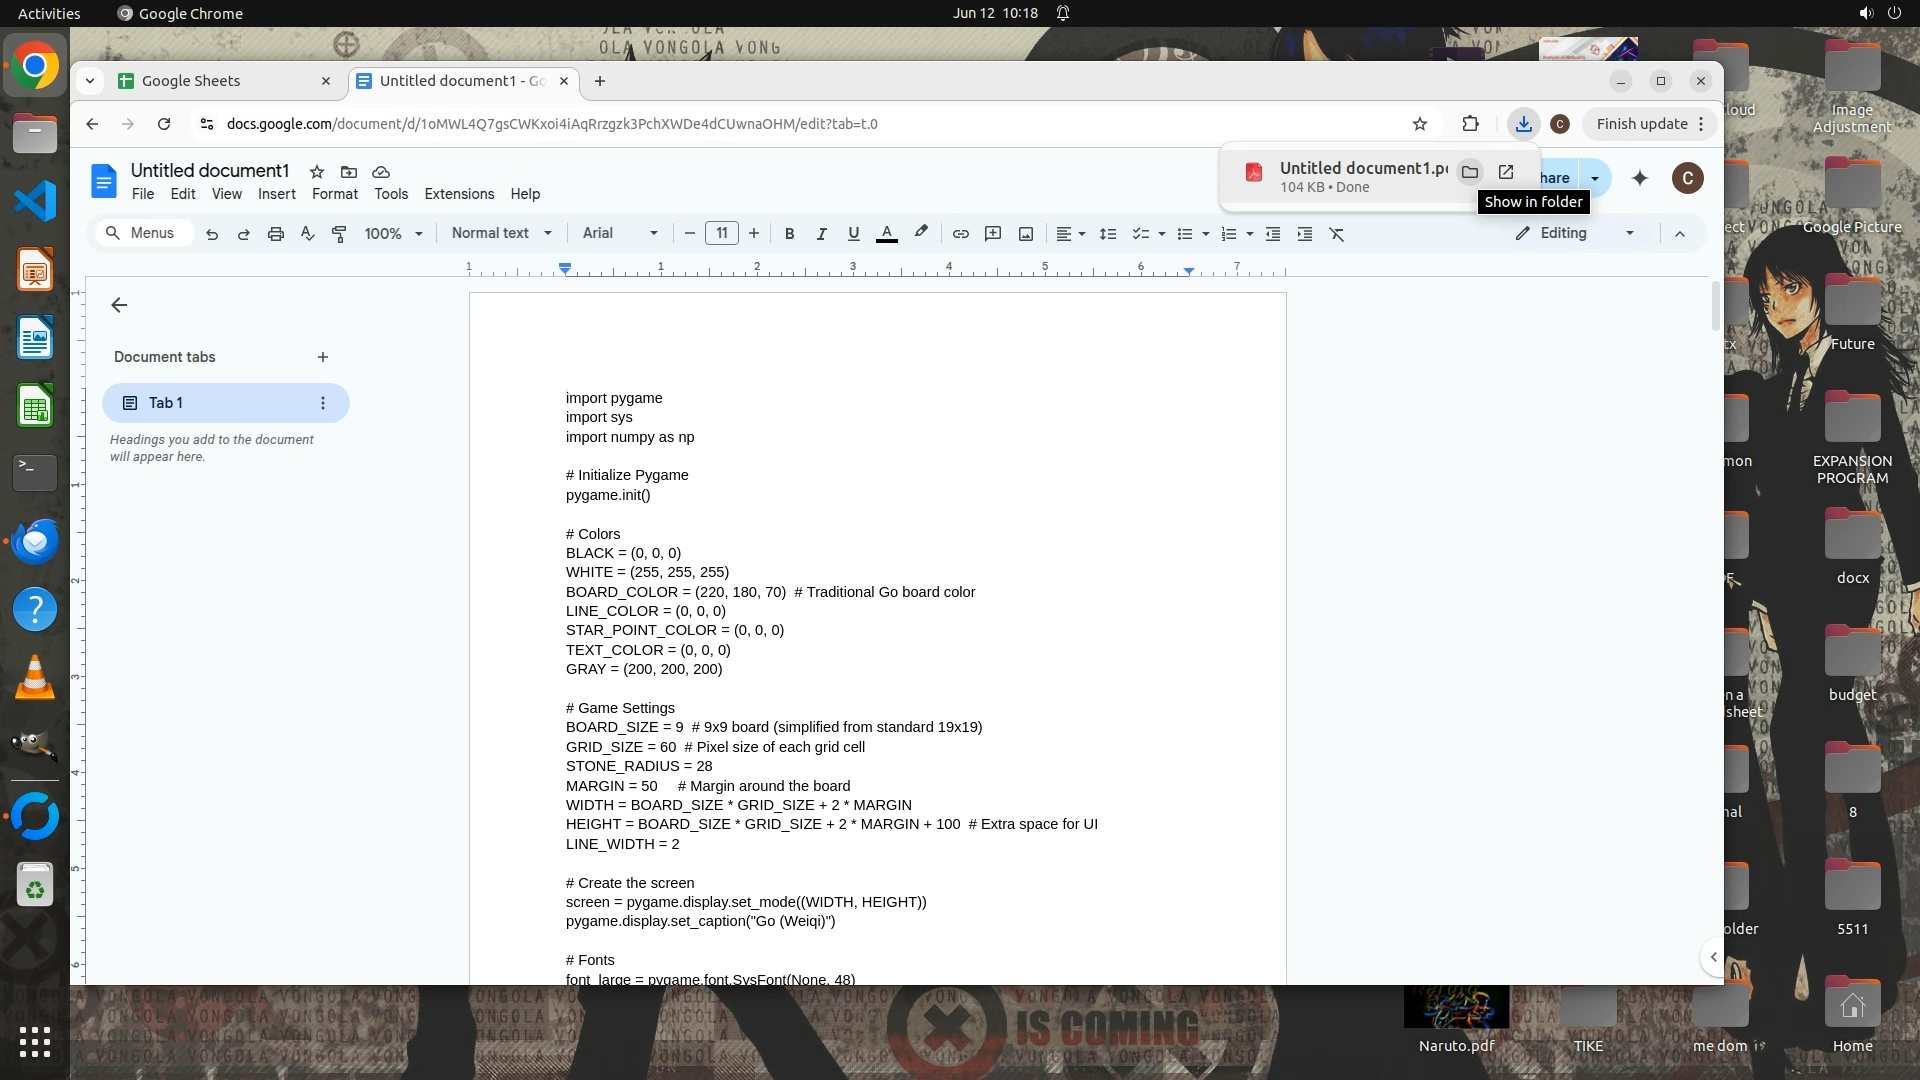Click the add comment icon

pyautogui.click(x=993, y=234)
